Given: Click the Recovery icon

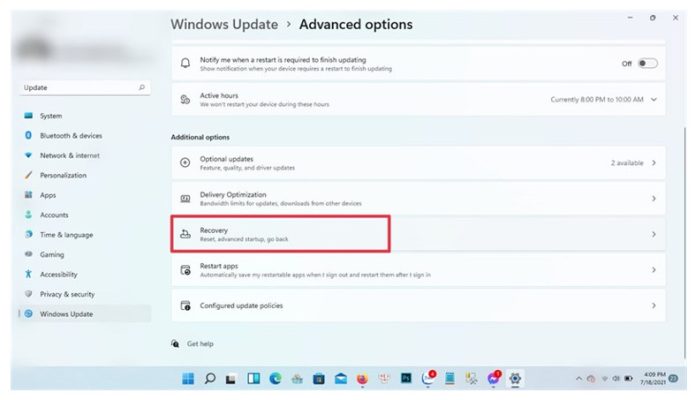Looking at the screenshot, I should click(x=185, y=234).
